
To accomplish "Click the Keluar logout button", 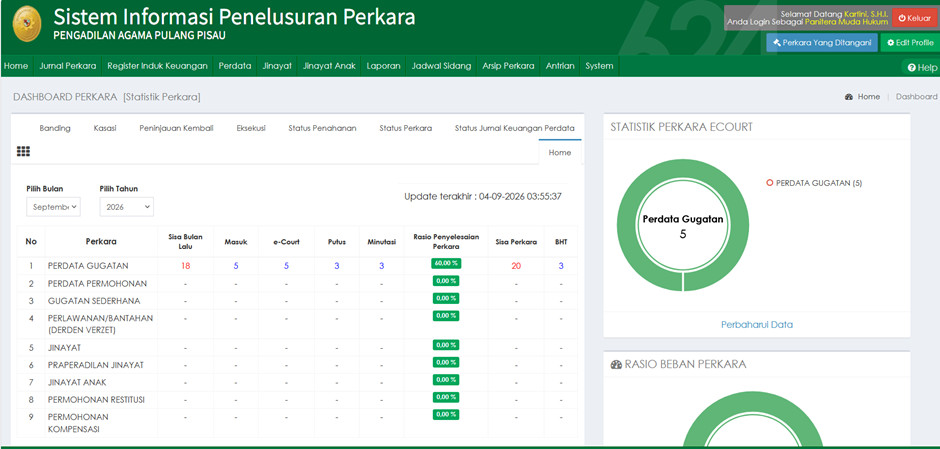I will (915, 18).
